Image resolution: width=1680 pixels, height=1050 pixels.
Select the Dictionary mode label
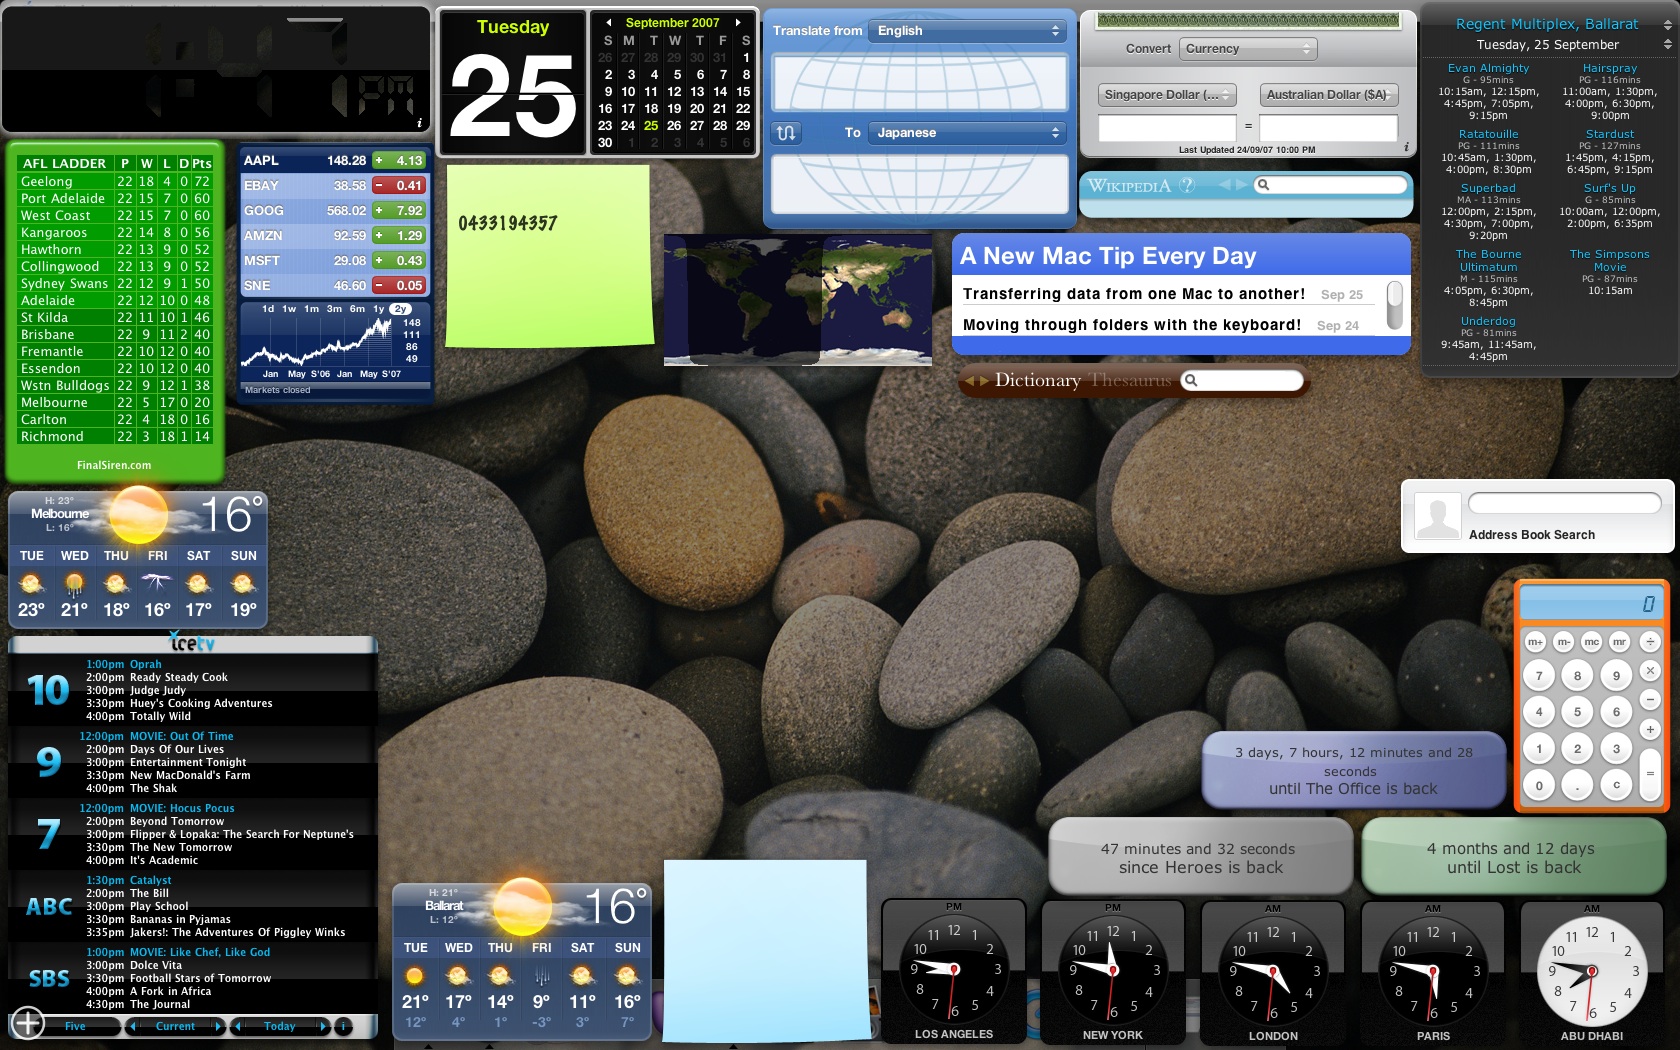[x=1038, y=380]
